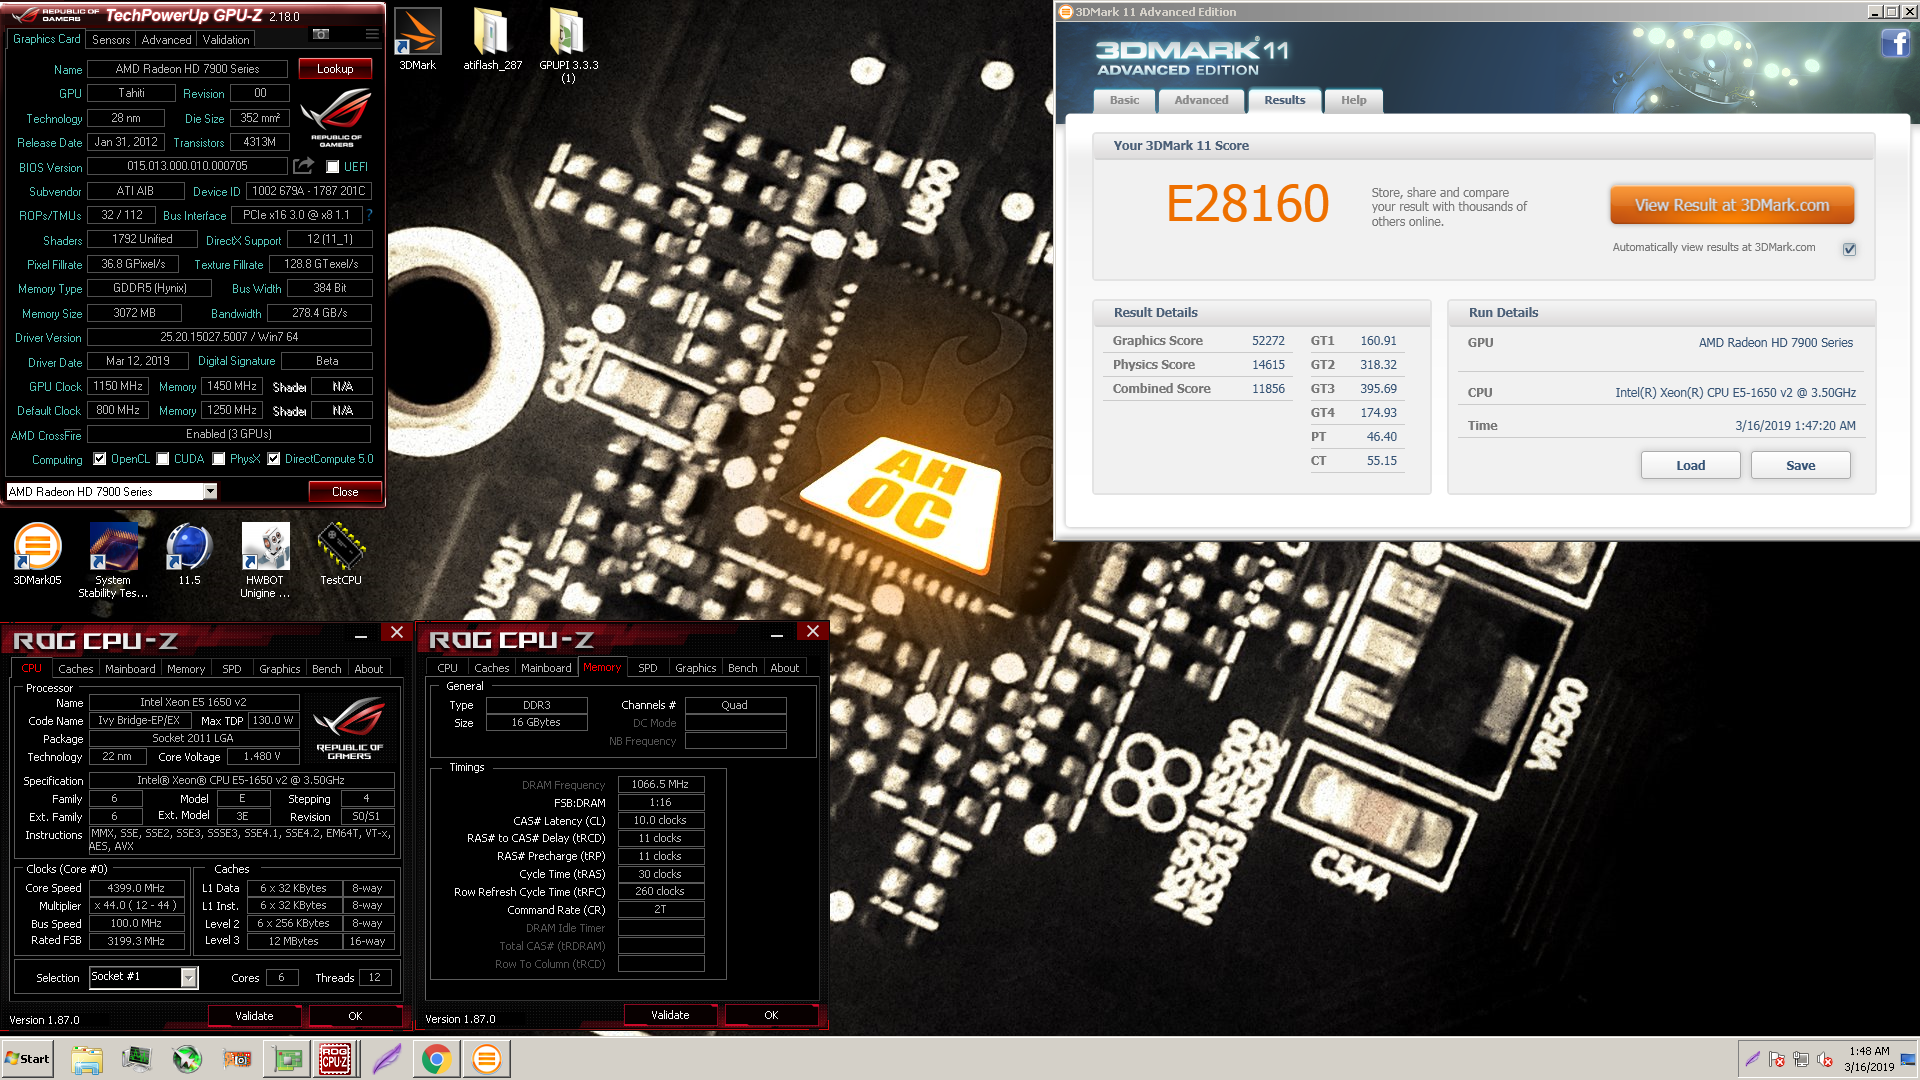Switch to ROG CPU-Z taskbar button

pyautogui.click(x=335, y=1059)
